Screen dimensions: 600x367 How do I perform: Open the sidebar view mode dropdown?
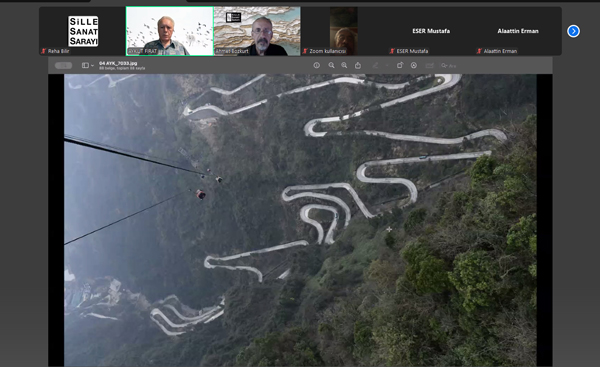tap(92, 66)
